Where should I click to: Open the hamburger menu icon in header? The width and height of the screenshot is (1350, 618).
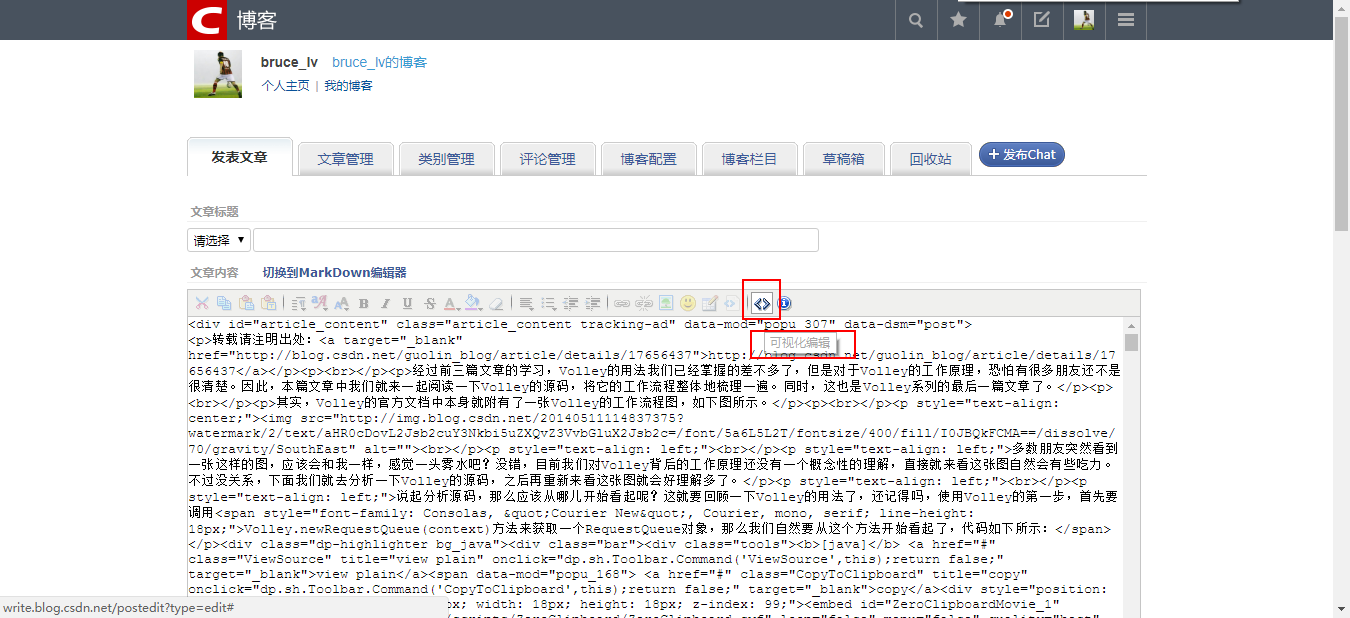(x=1126, y=20)
